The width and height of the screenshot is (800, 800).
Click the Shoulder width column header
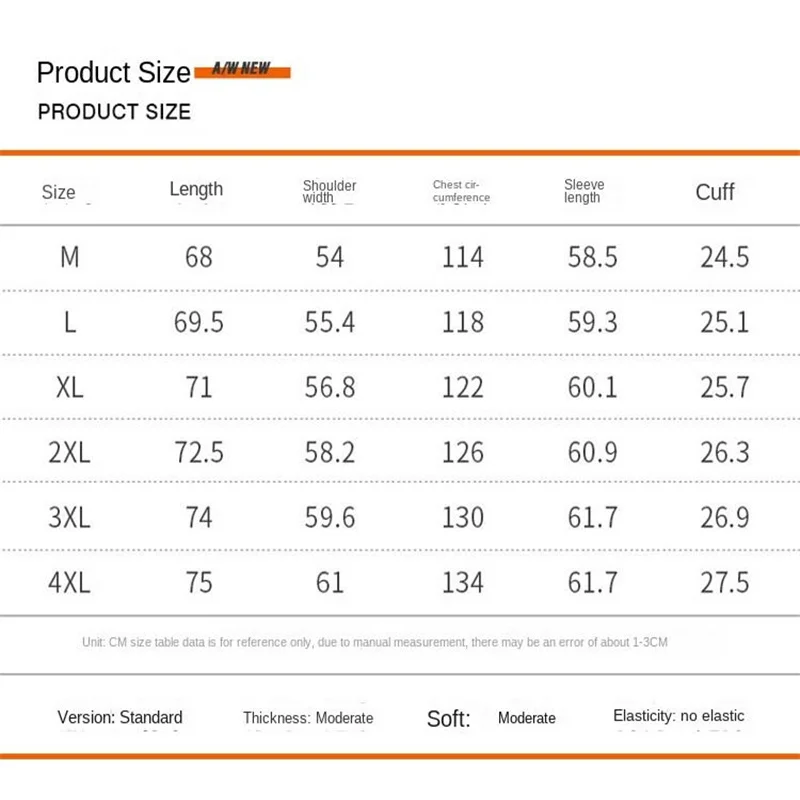(329, 191)
